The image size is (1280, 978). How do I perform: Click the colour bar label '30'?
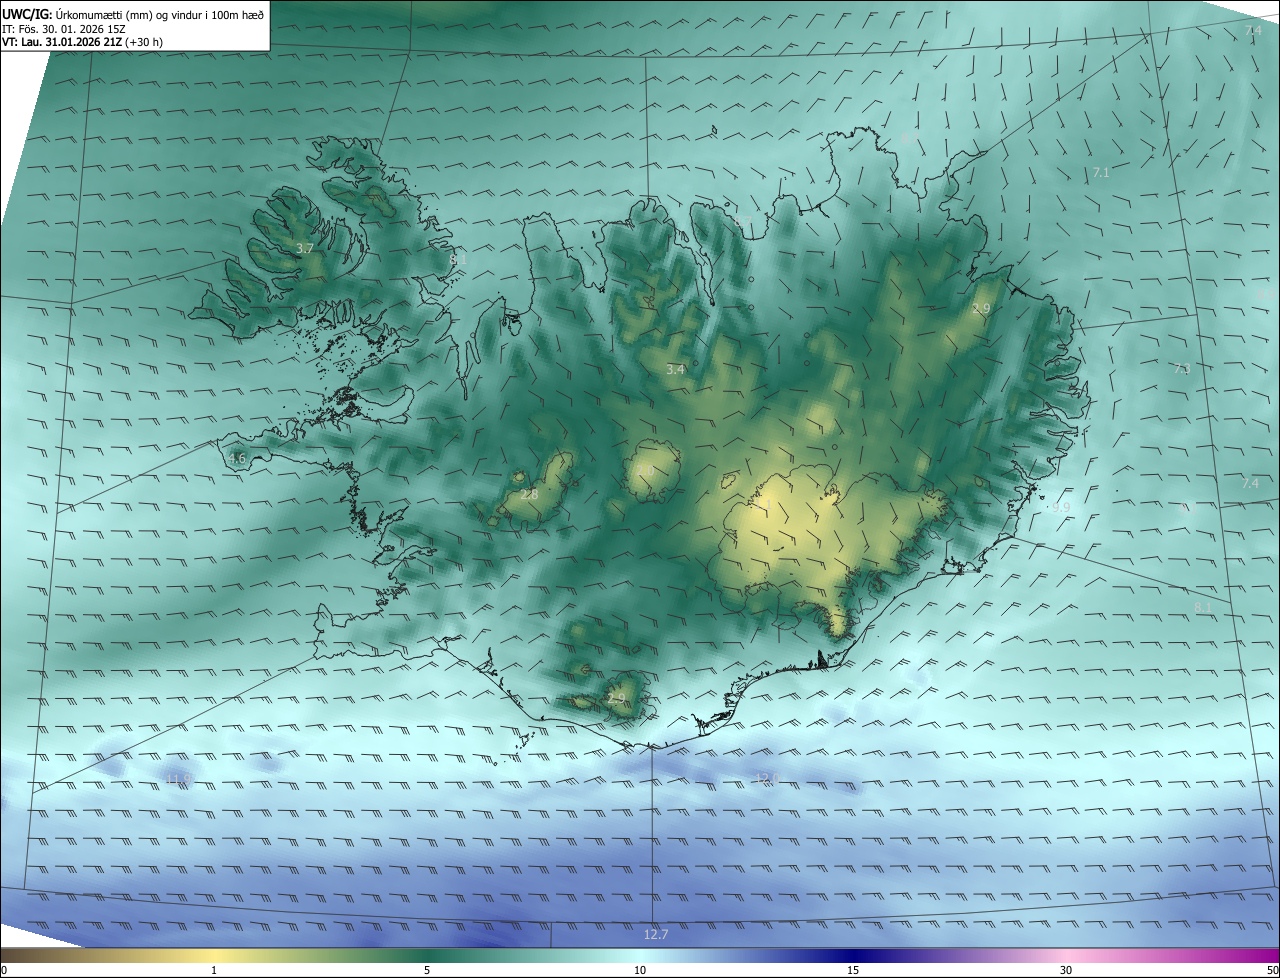tap(1066, 970)
